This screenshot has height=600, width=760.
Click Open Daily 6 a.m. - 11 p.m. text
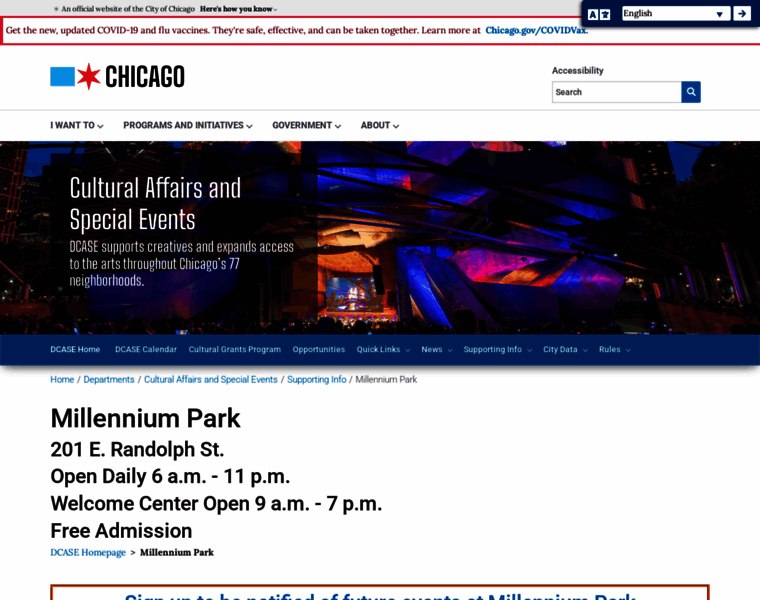(170, 476)
